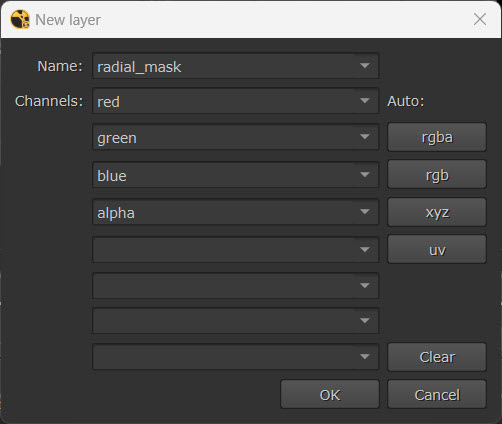Click the Nuke app icon in title bar
Viewport: 502px width, 424px height.
[20, 19]
